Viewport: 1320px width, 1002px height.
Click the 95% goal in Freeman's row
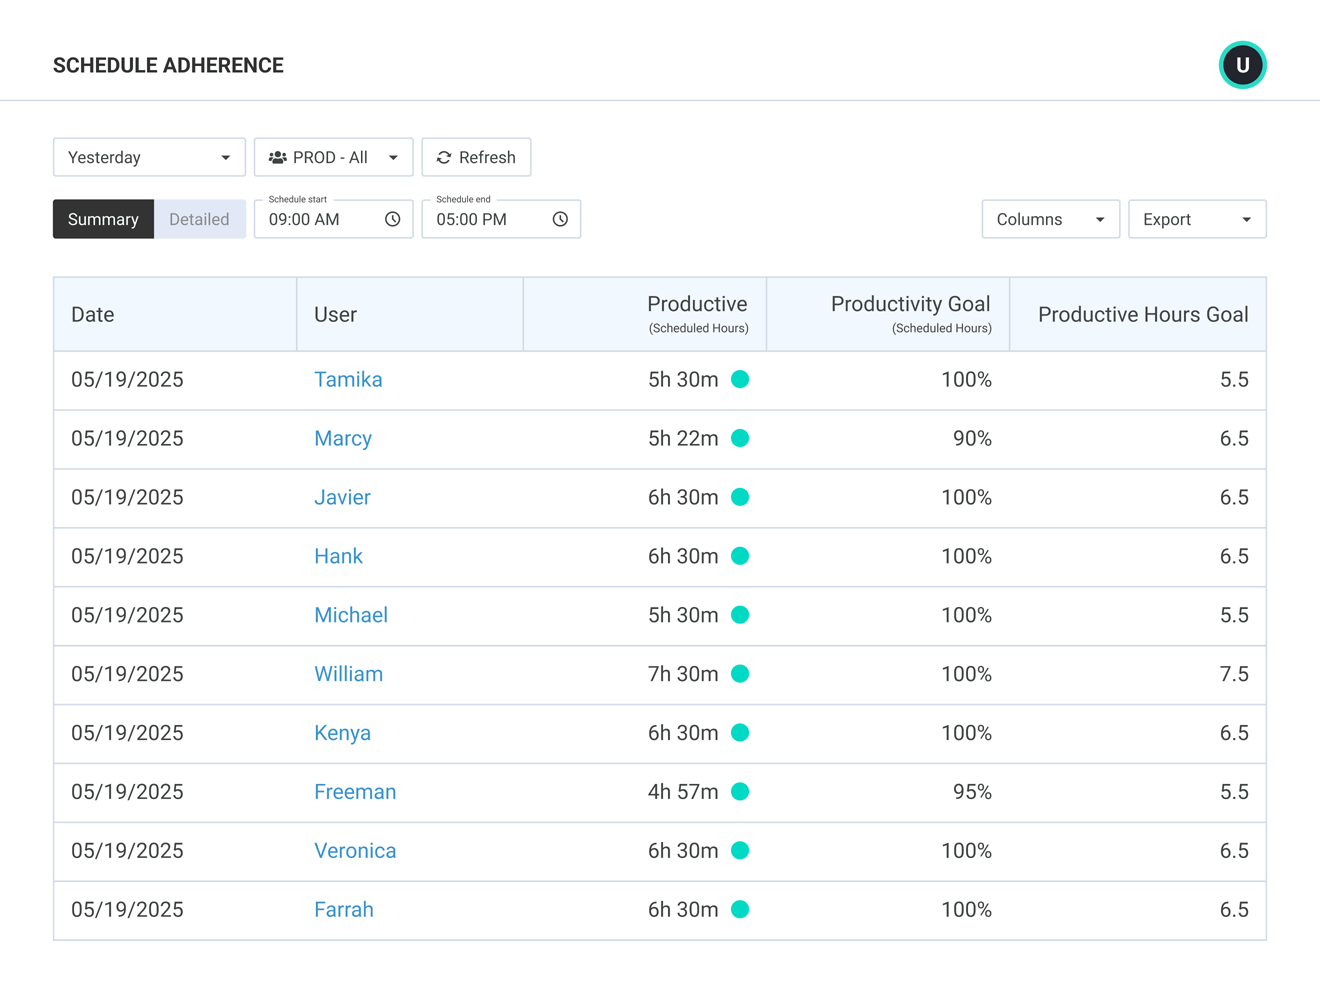coord(972,792)
